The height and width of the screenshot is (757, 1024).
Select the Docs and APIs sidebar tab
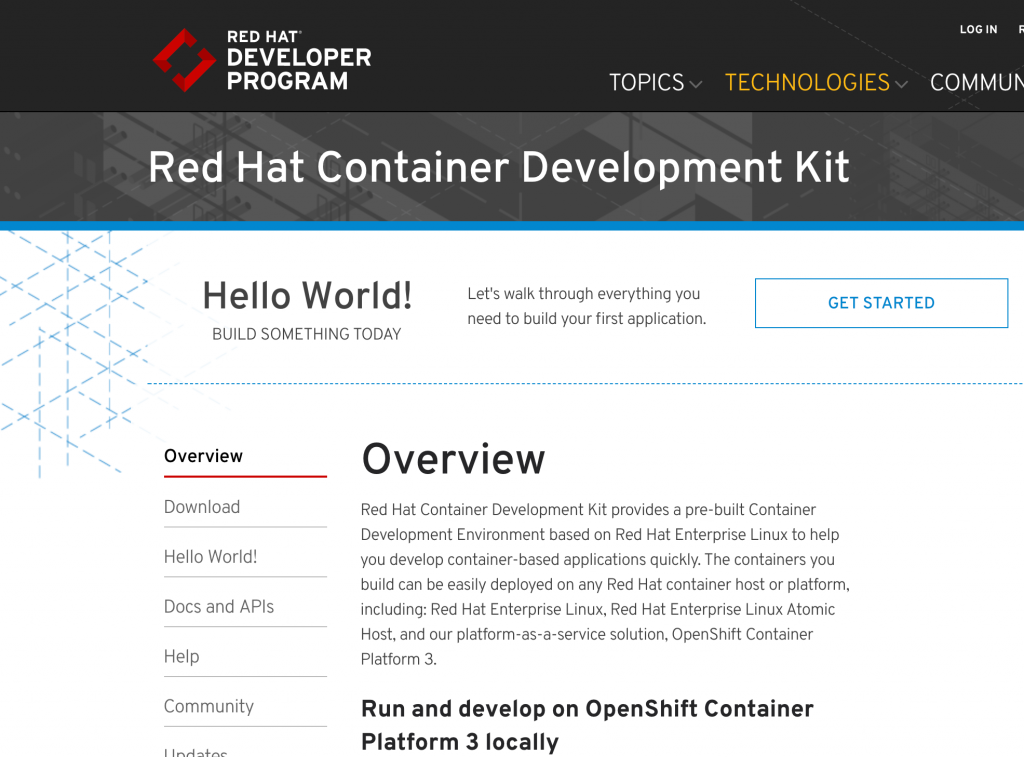(x=245, y=606)
